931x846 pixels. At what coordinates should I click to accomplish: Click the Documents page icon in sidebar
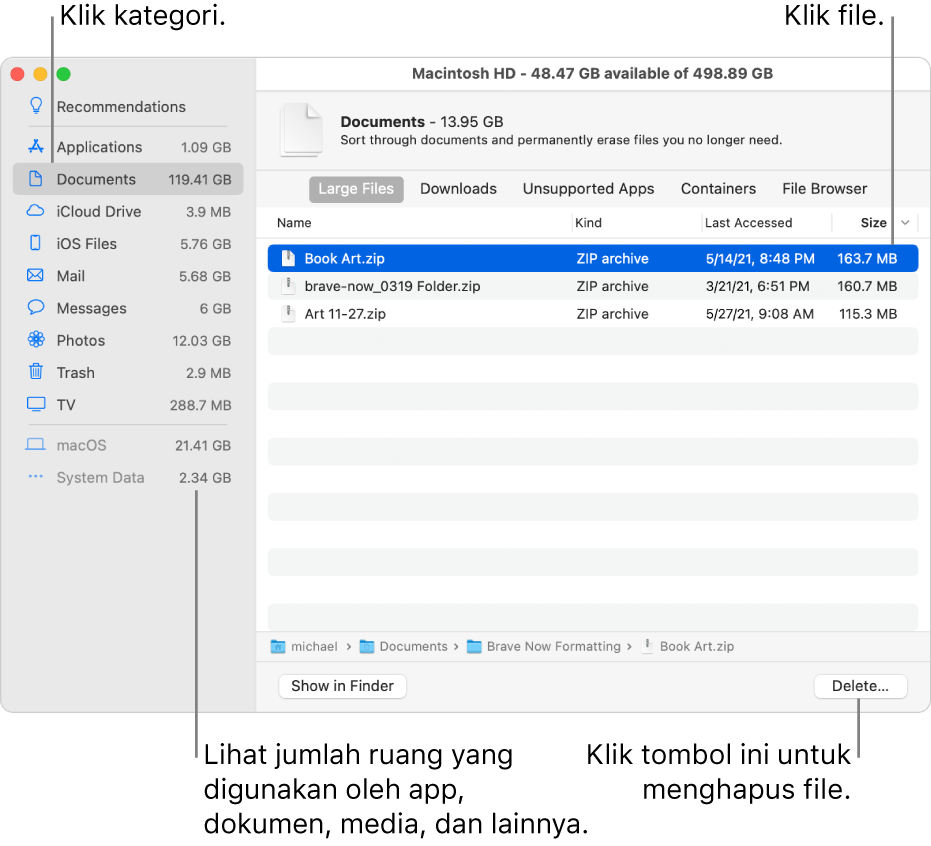pos(36,179)
